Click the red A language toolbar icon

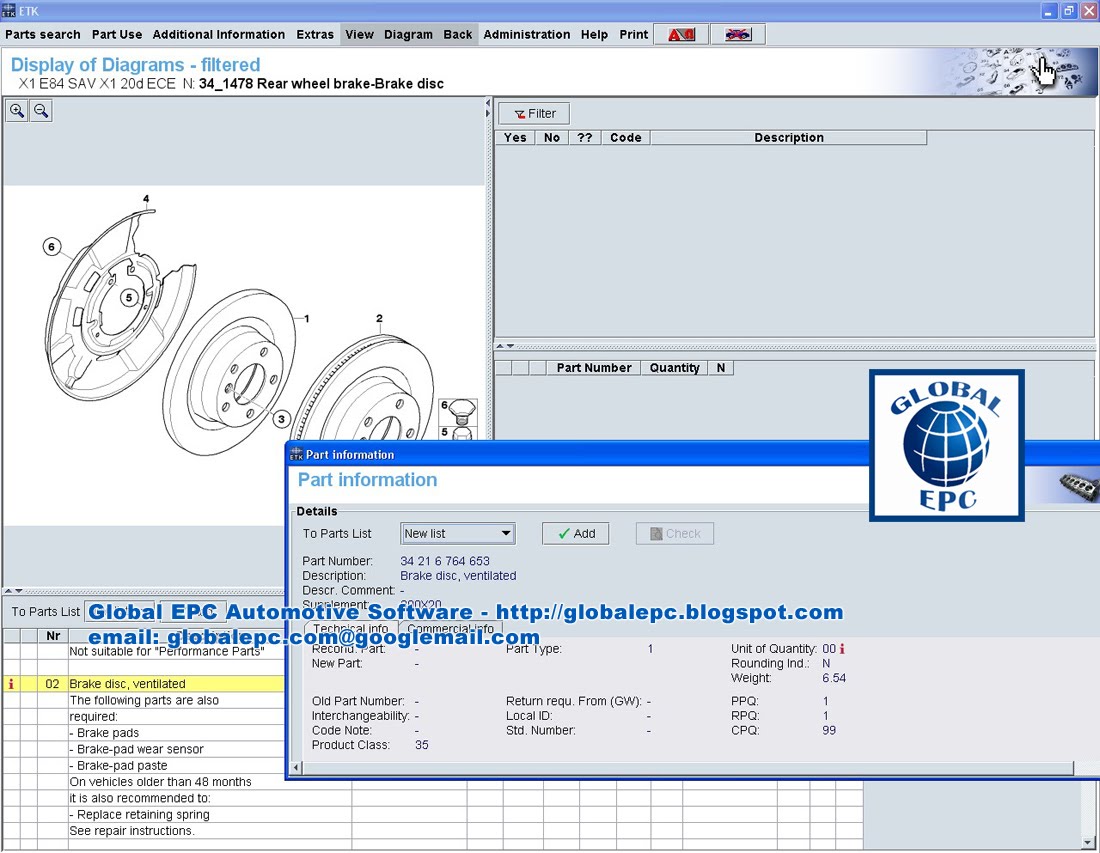[x=680, y=34]
